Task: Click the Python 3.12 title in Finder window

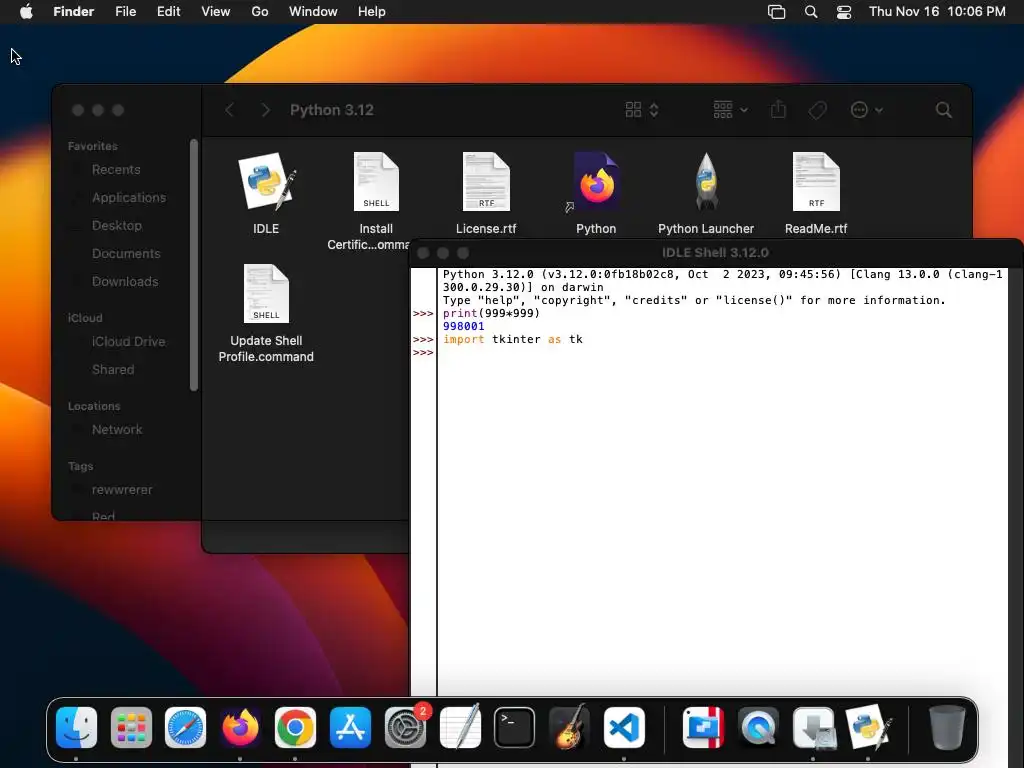Action: pyautogui.click(x=332, y=110)
